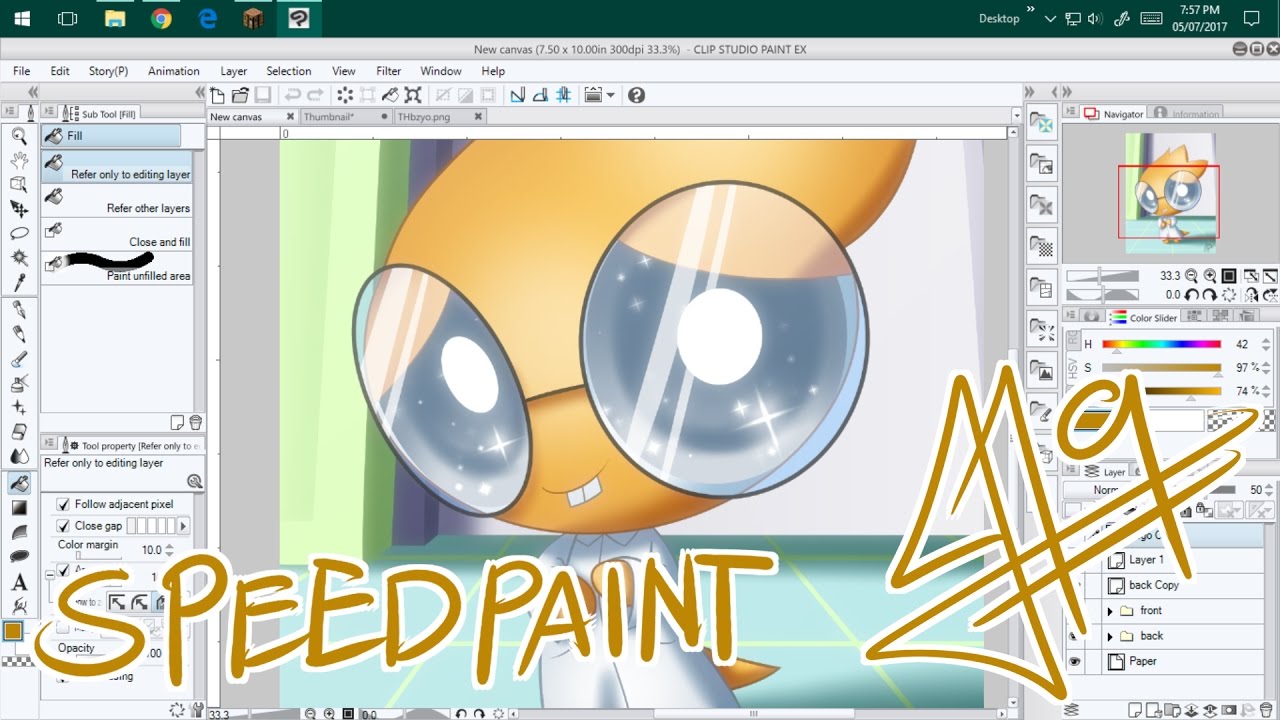Click the Undo arrow in toolbar
The width and height of the screenshot is (1280, 720).
(x=292, y=95)
